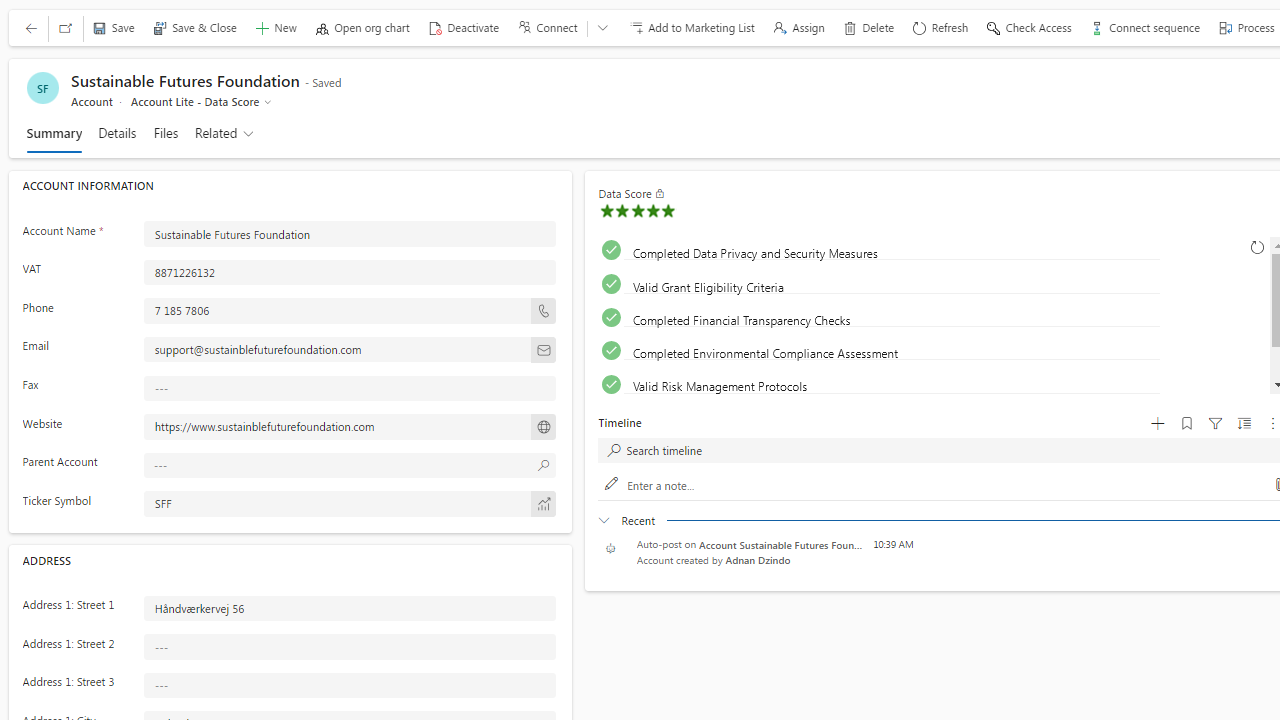
Task: Click the Completed Financial Transparency Checks checkmark
Action: [x=611, y=318]
